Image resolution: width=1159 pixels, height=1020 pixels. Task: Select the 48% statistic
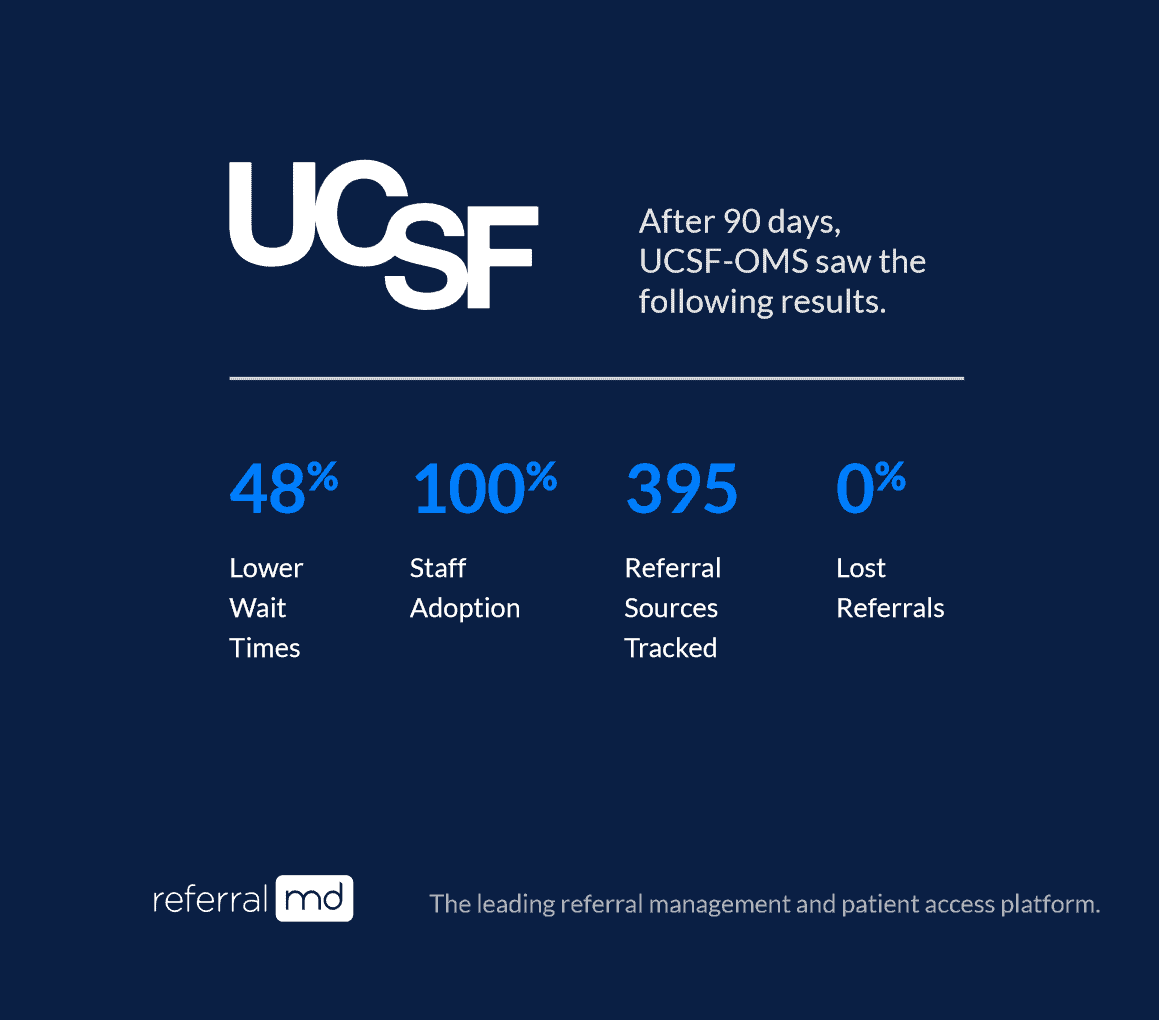tap(284, 487)
